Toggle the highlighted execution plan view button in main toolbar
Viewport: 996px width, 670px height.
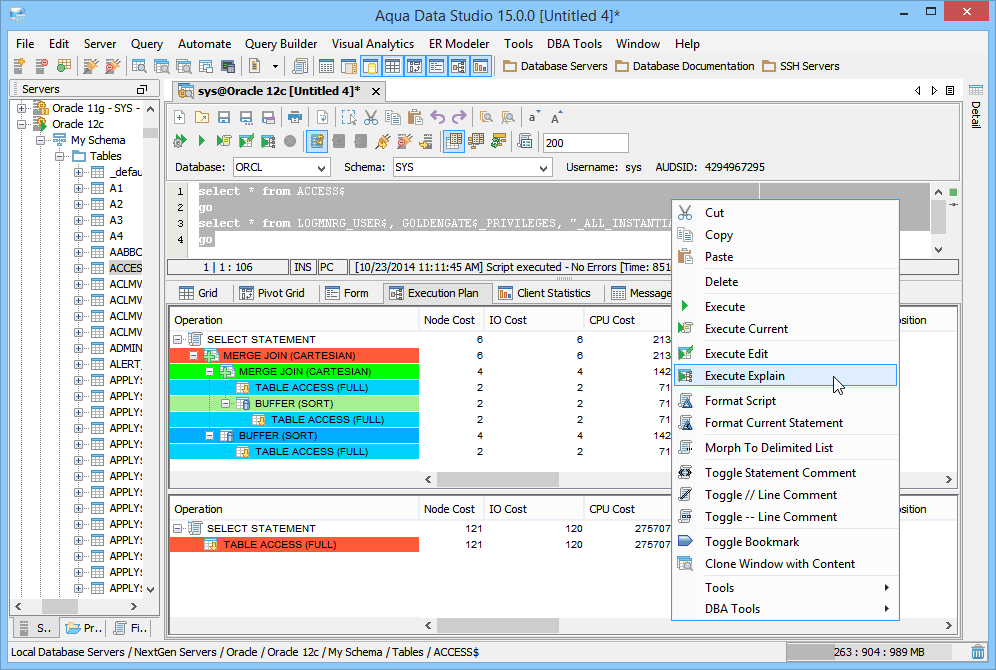click(459, 66)
